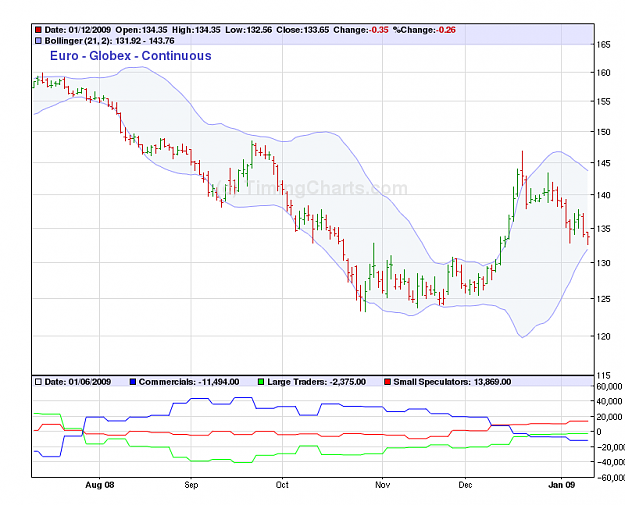Image resolution: width=625 pixels, height=505 pixels.
Task: Click the 'Dec' x-axis label
Action: (466, 485)
